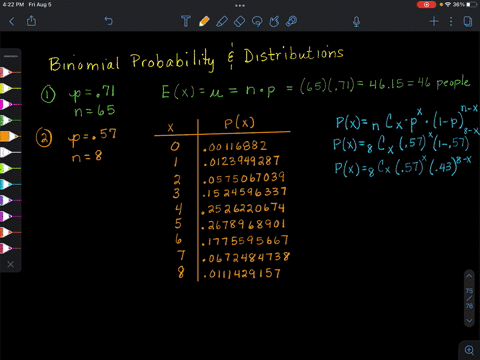Tap the blue formula ending '(.43)^8-x'
The height and width of the screenshot is (360, 480).
pos(403,166)
